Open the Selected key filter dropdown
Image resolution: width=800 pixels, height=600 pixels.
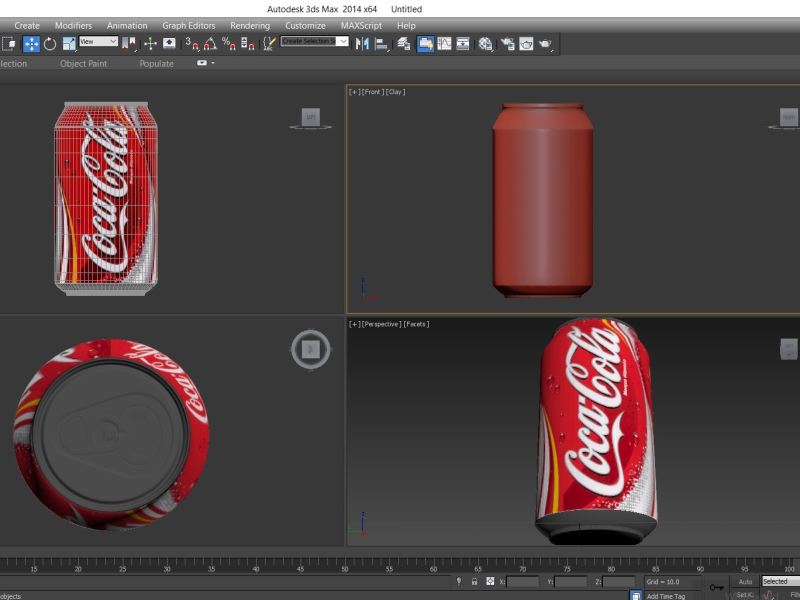point(779,581)
